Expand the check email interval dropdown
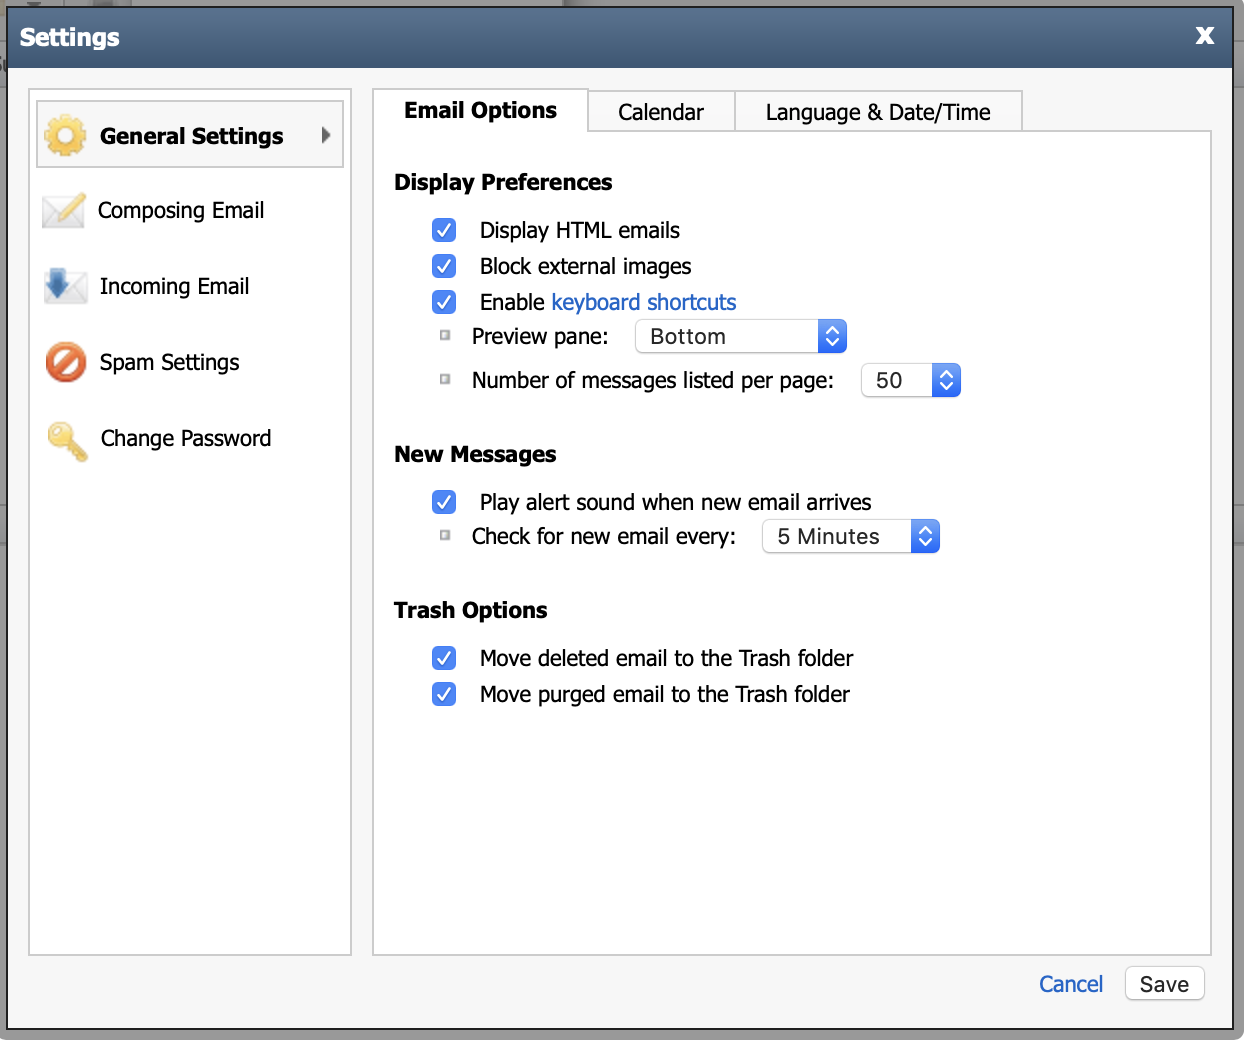The image size is (1244, 1044). (850, 537)
